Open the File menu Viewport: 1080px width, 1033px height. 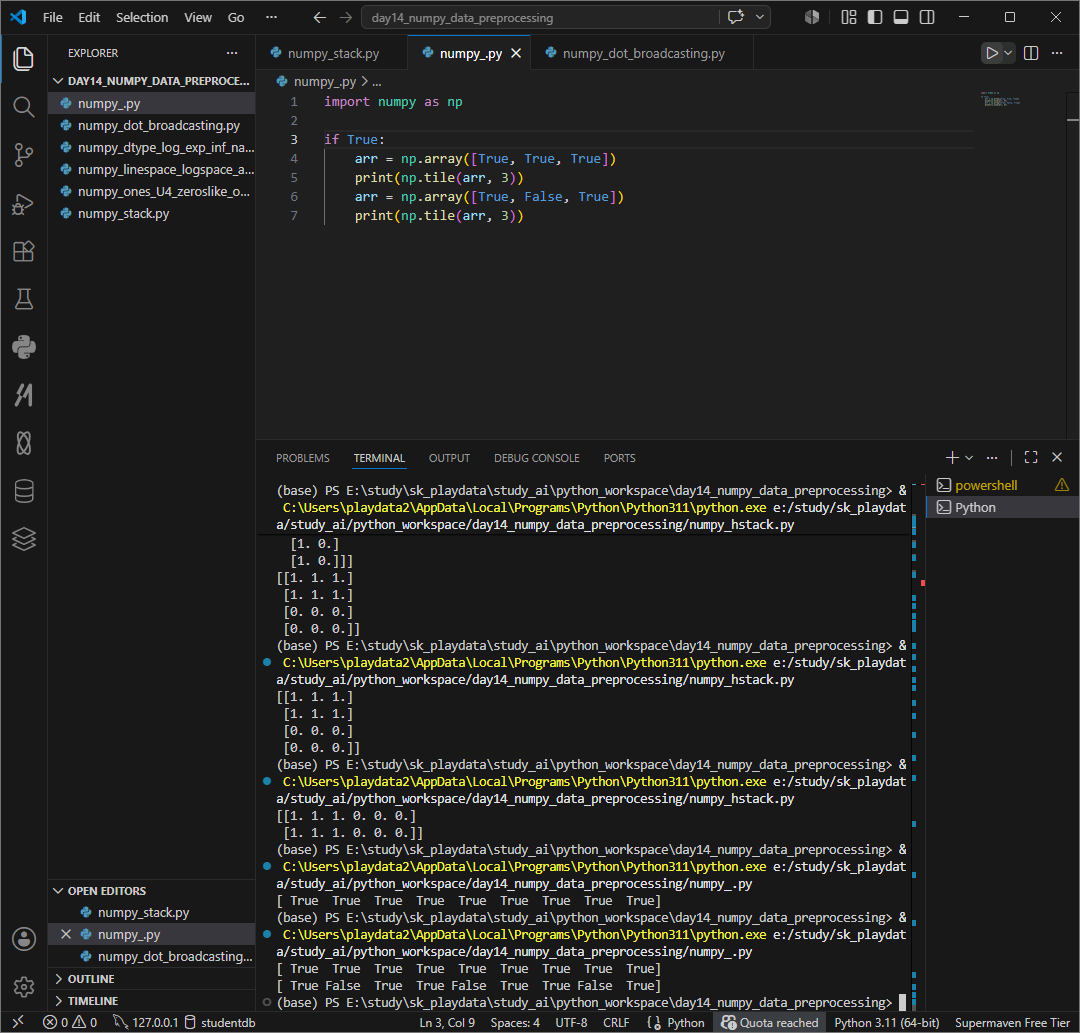[x=52, y=17]
